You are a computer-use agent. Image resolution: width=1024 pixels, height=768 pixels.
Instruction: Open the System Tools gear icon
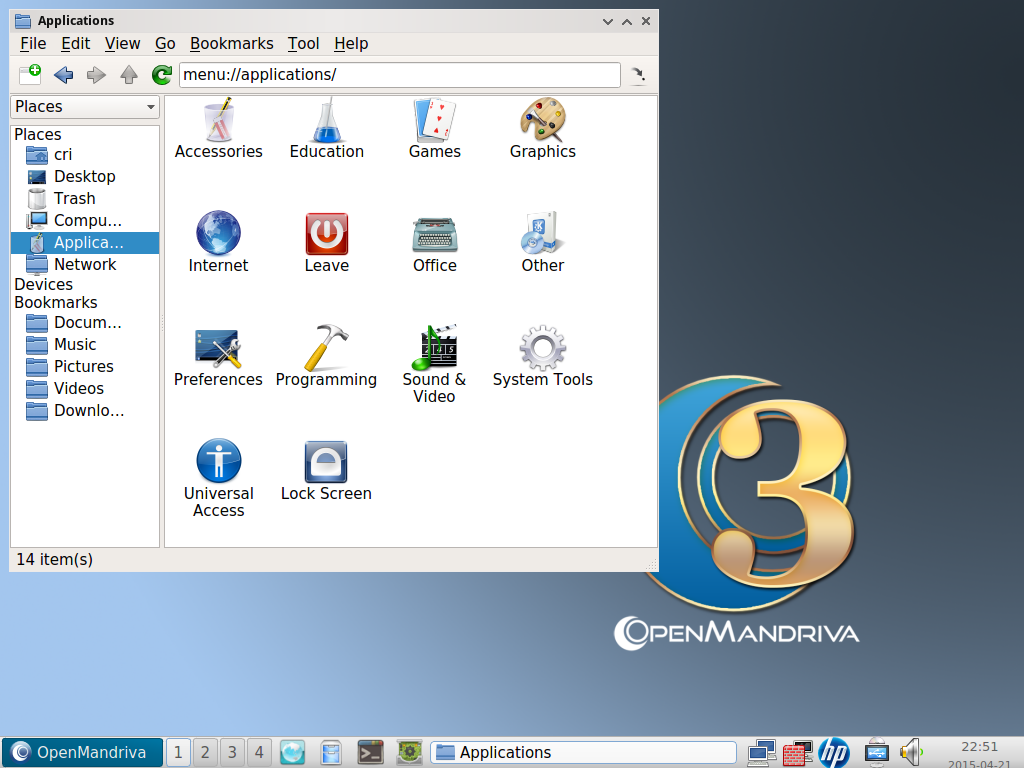pos(542,349)
